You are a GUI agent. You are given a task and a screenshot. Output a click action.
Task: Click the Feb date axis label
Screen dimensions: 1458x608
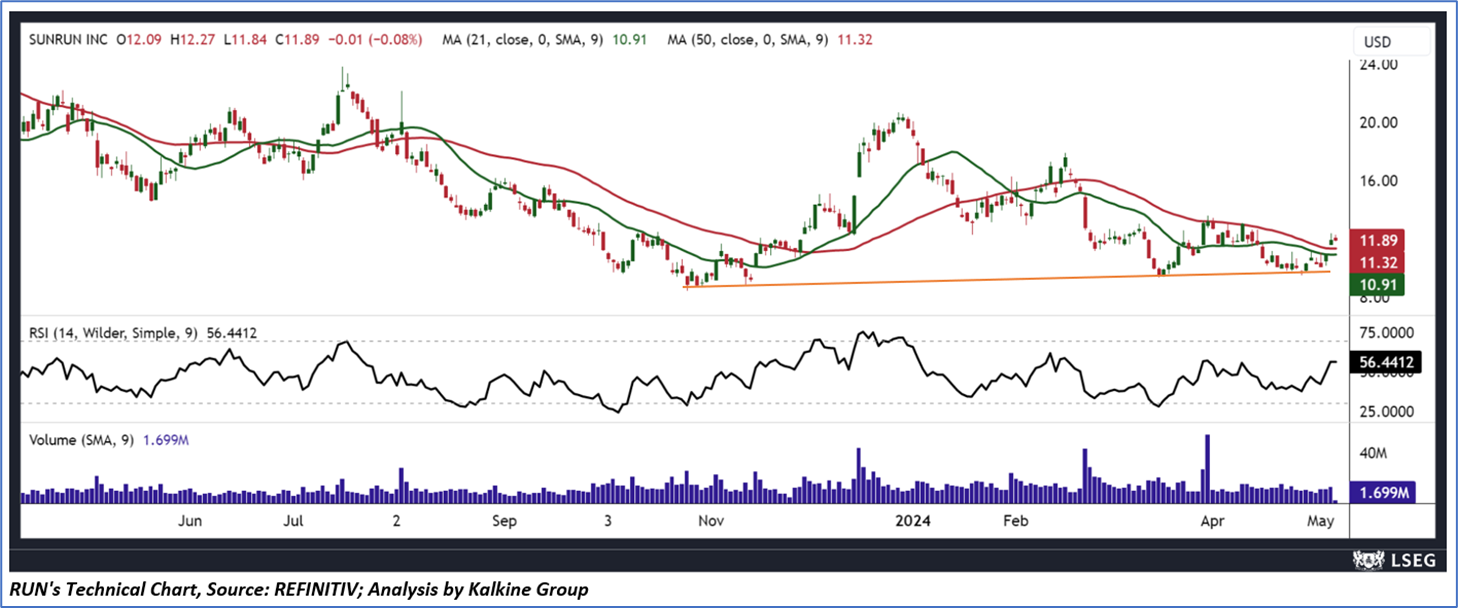point(1015,521)
